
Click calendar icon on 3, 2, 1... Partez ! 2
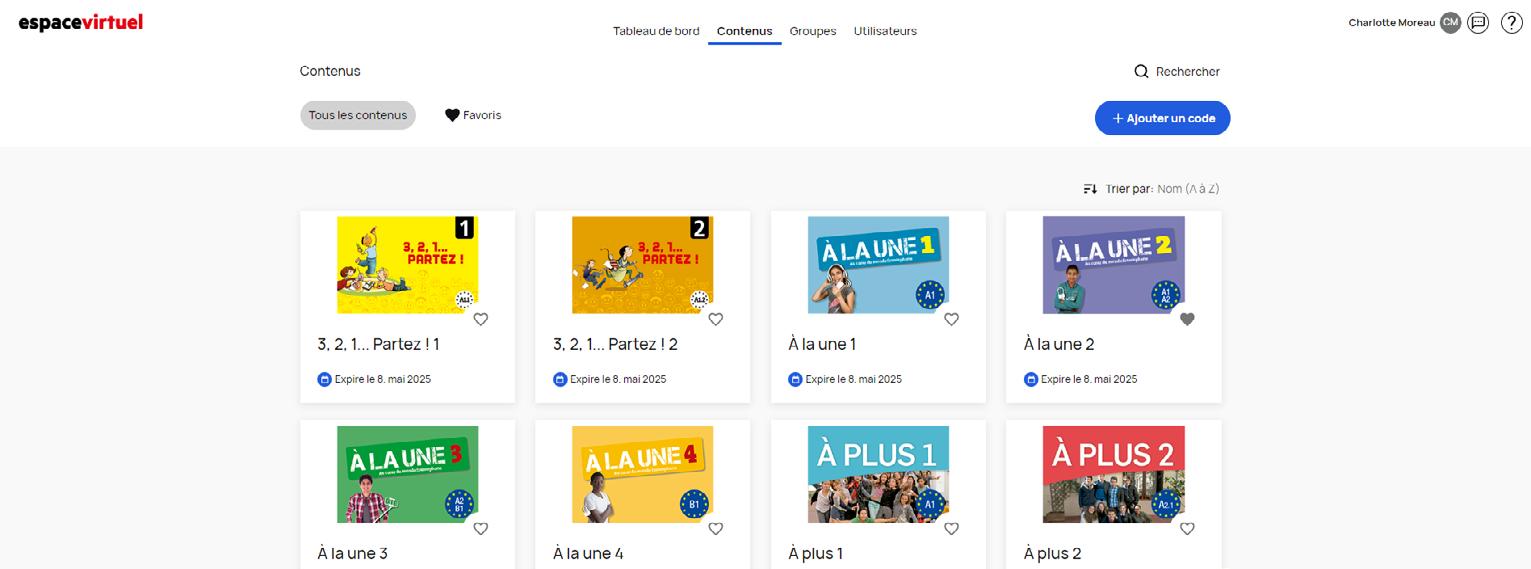560,379
